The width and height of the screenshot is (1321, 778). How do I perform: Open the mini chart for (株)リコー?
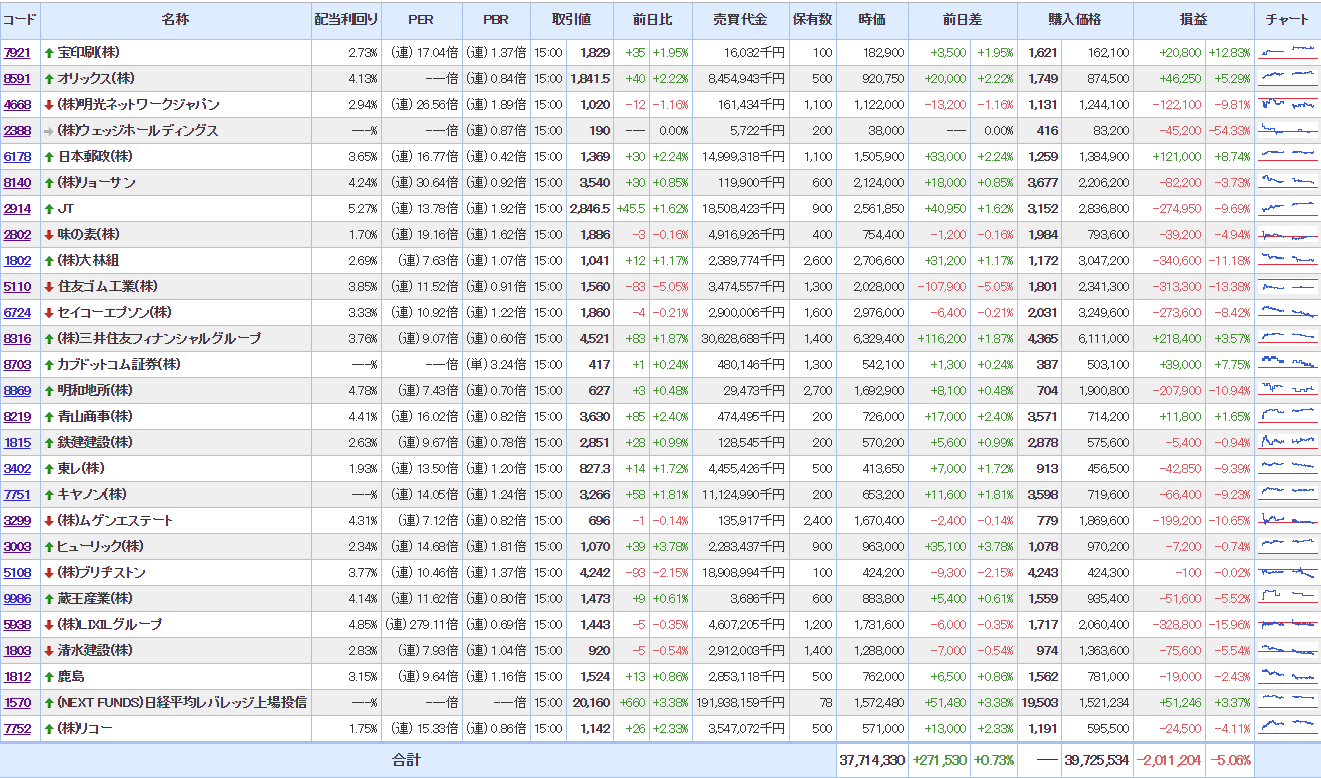point(1287,728)
